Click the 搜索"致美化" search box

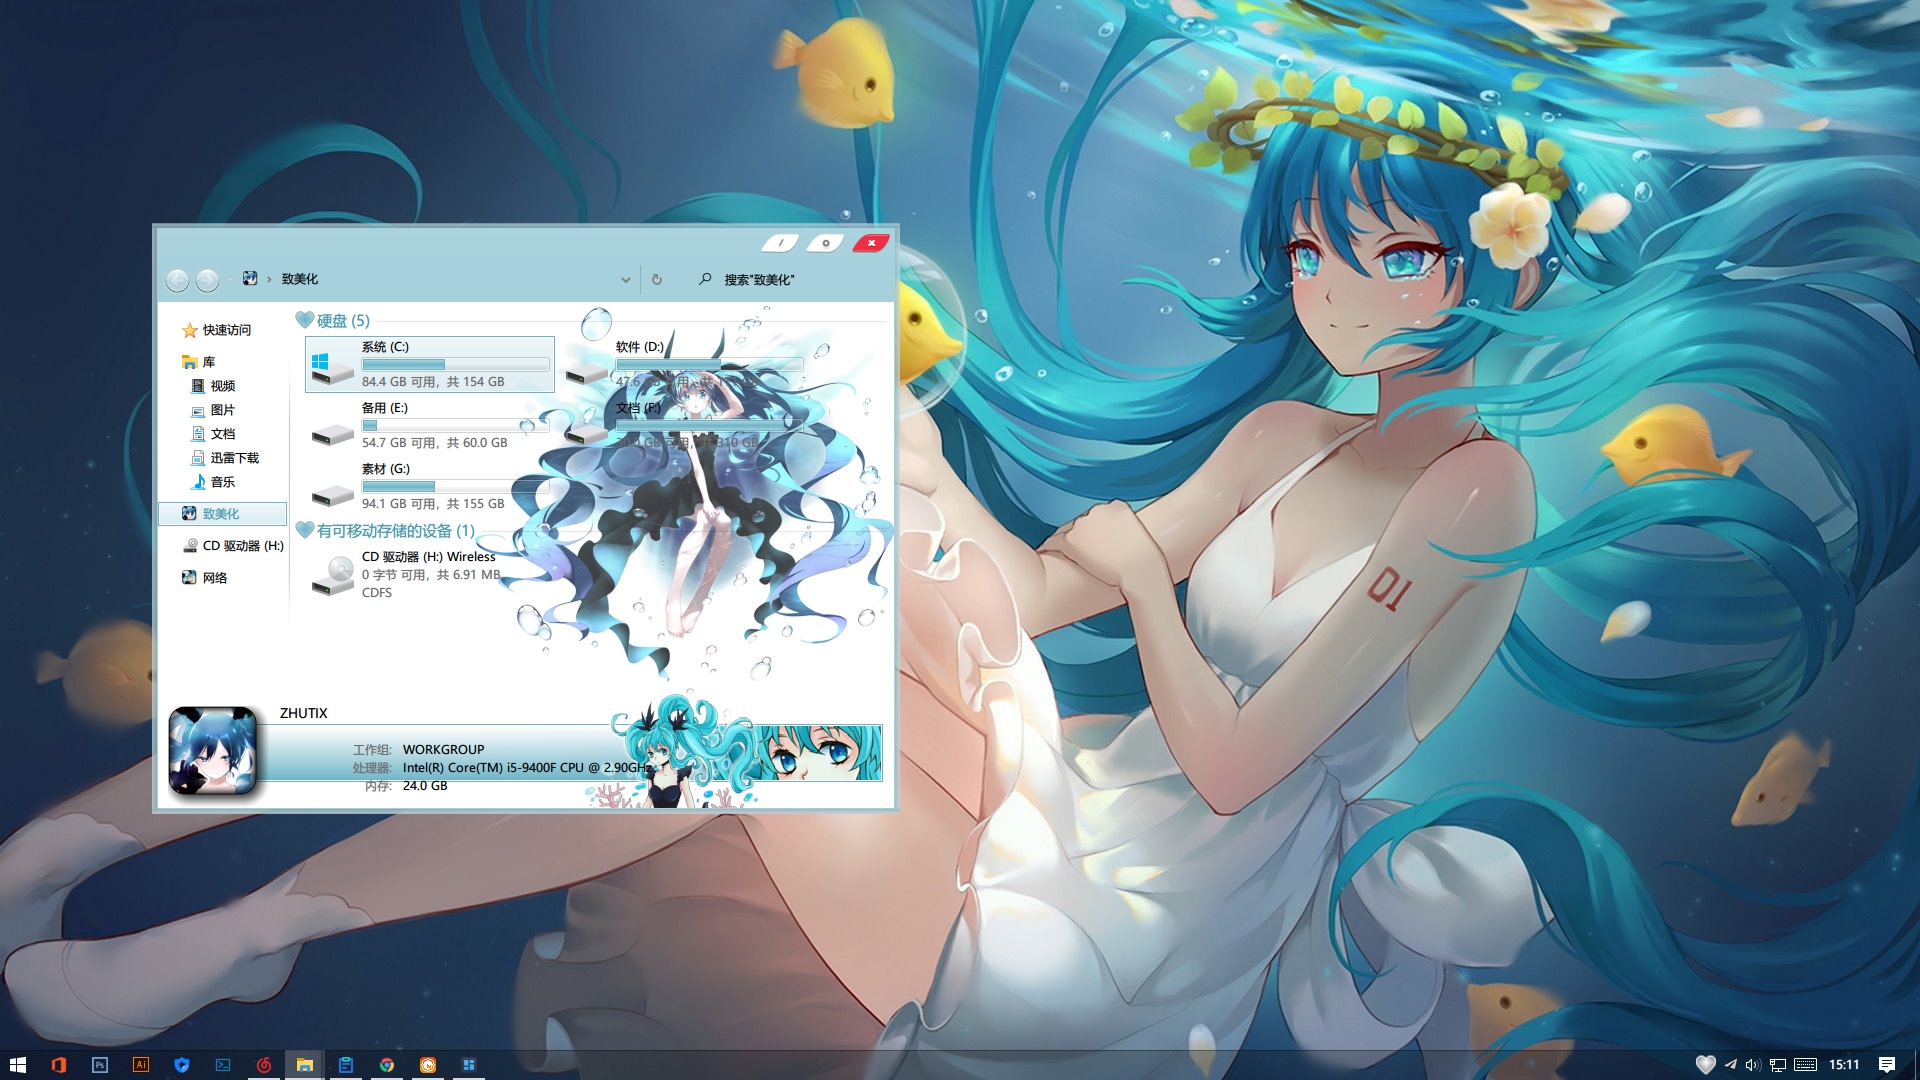click(x=758, y=279)
